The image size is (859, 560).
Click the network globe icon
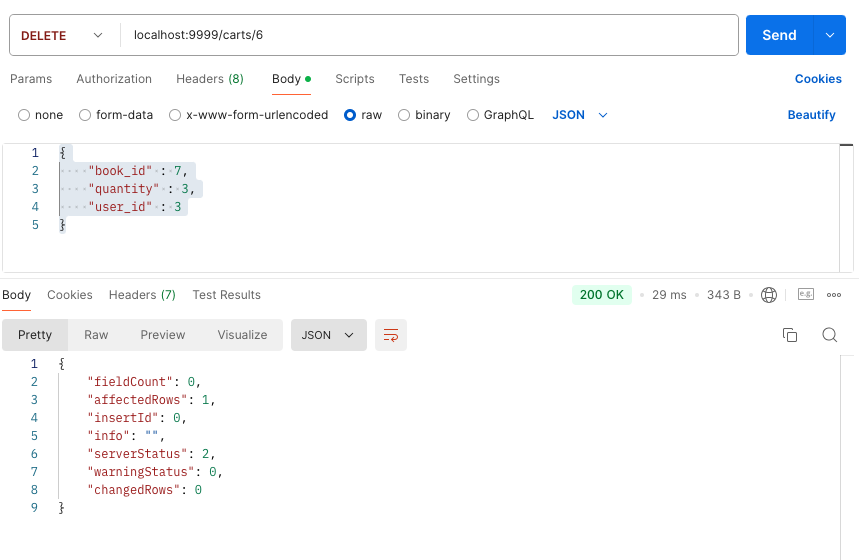pos(769,295)
